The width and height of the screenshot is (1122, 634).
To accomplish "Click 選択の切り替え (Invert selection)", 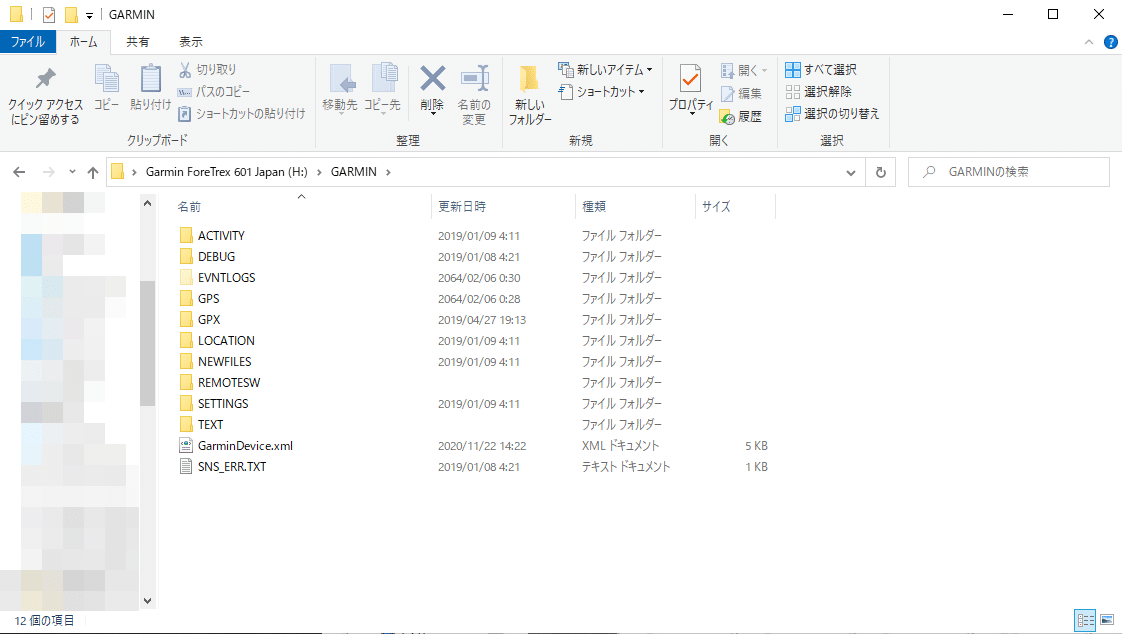I will pos(832,114).
